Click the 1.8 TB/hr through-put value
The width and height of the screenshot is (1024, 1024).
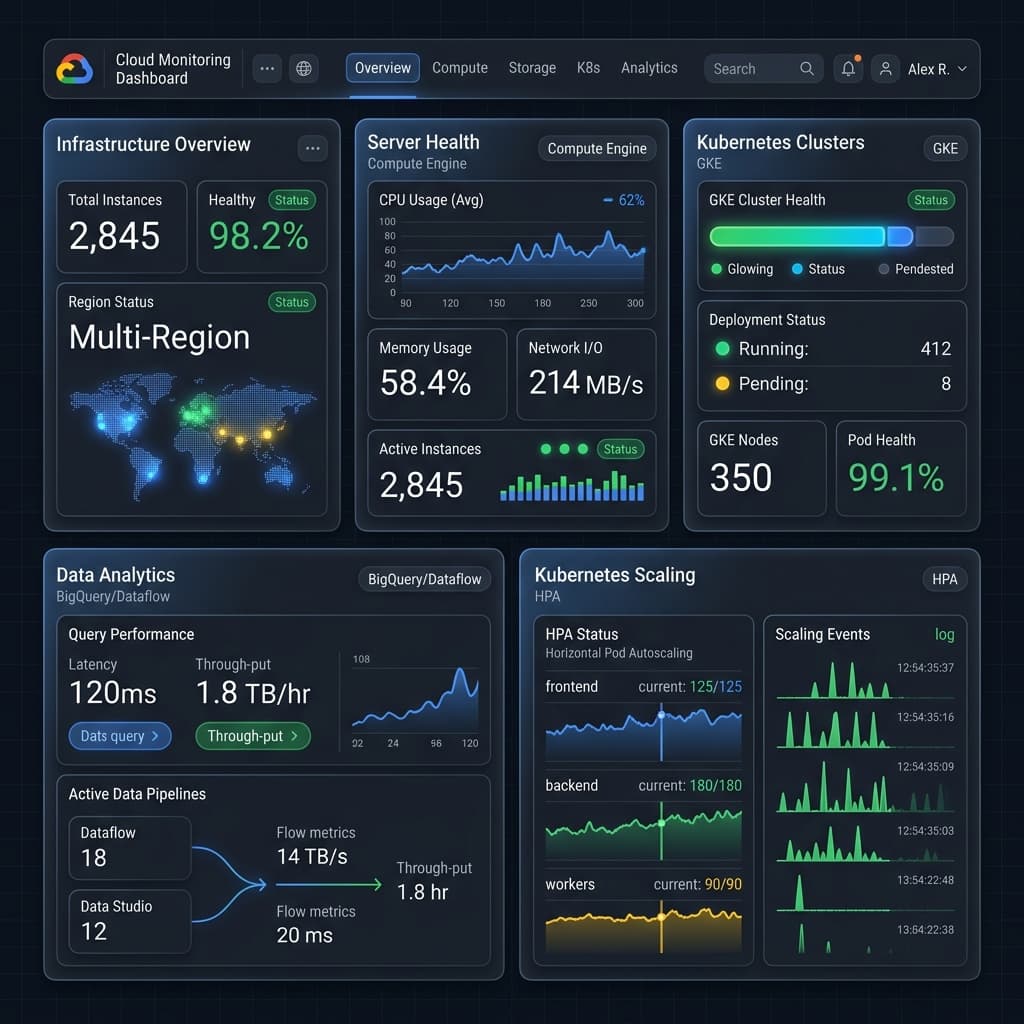tap(253, 693)
